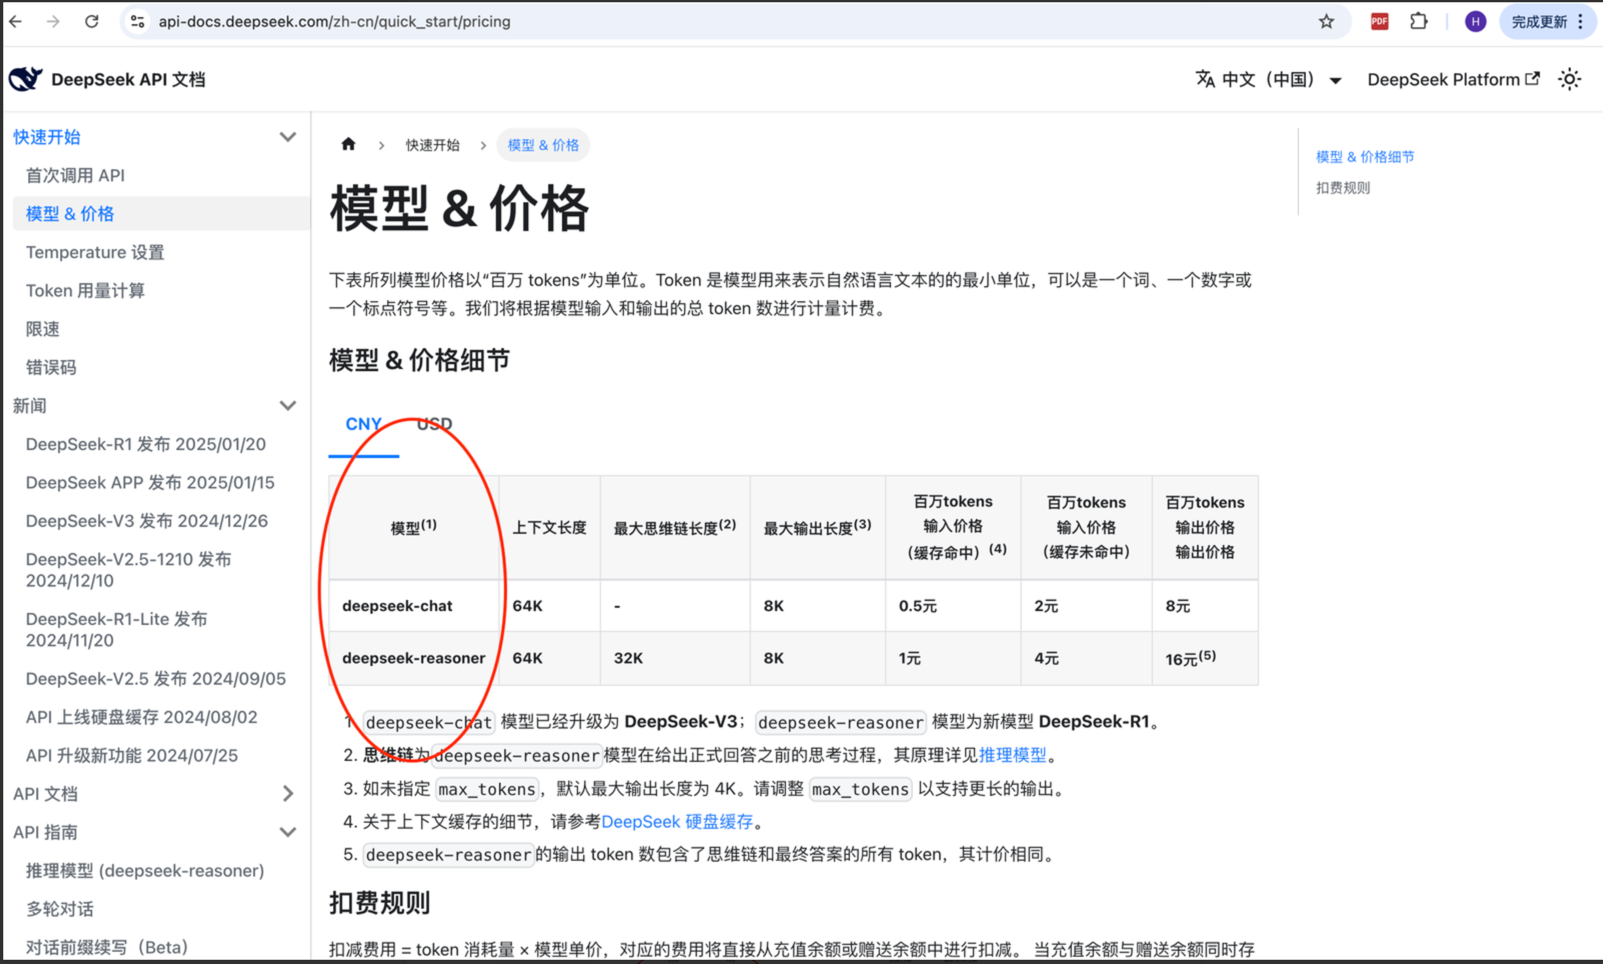
Task: Bookmark this page with the star icon
Action: (1326, 21)
